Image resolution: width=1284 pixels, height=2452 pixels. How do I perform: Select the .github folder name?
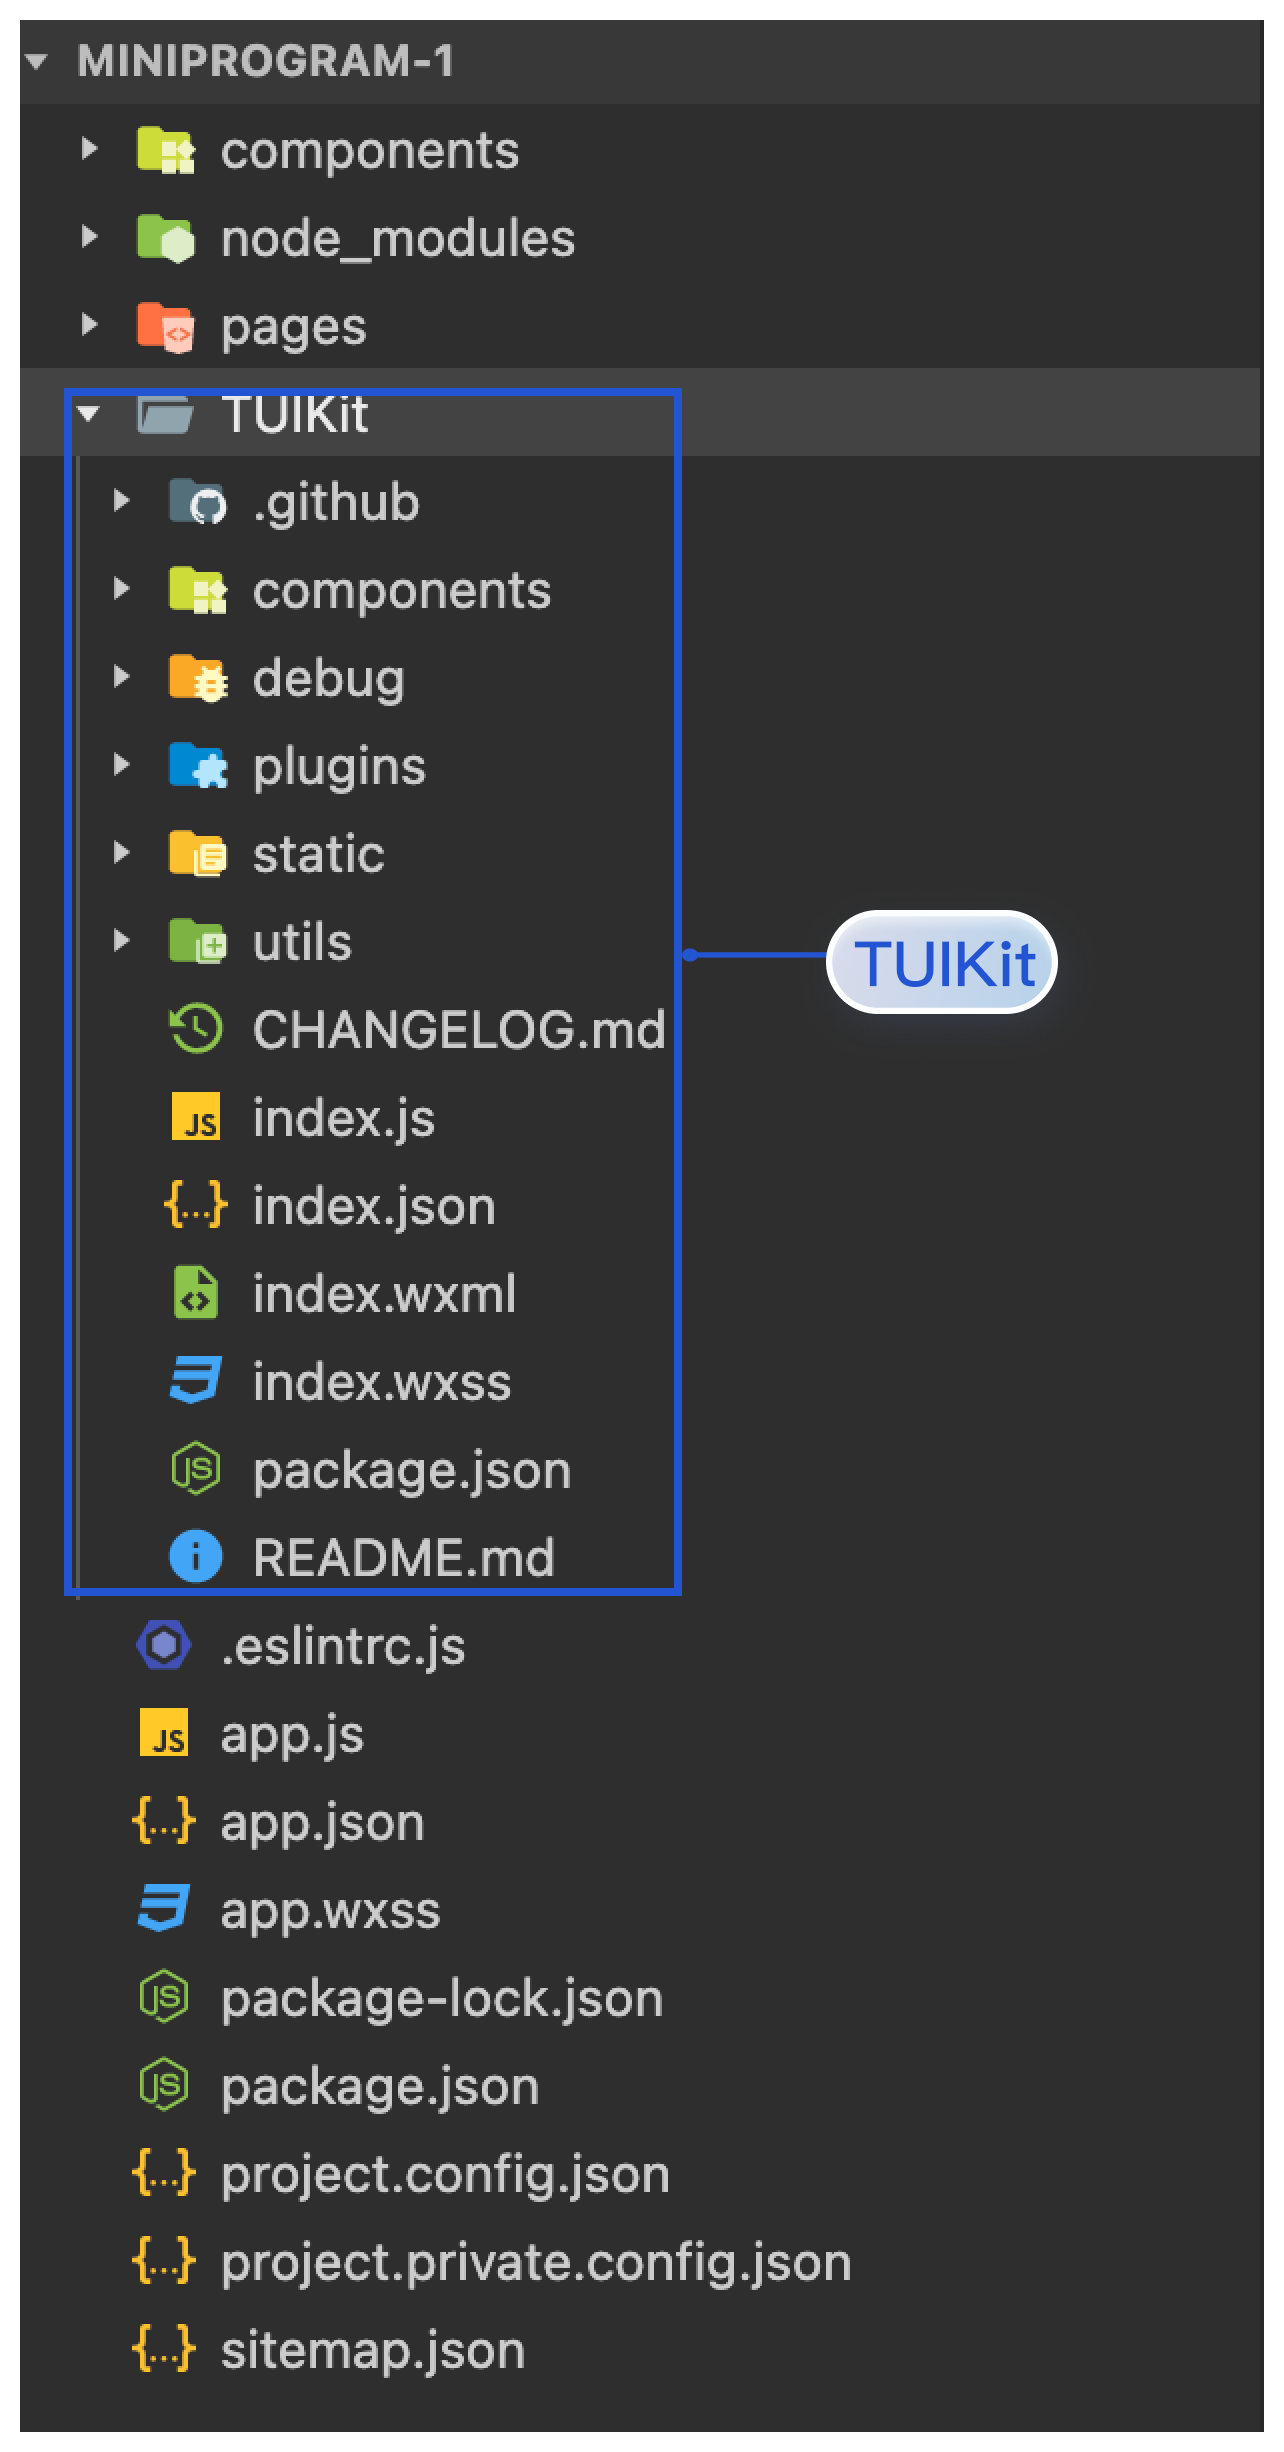click(336, 503)
